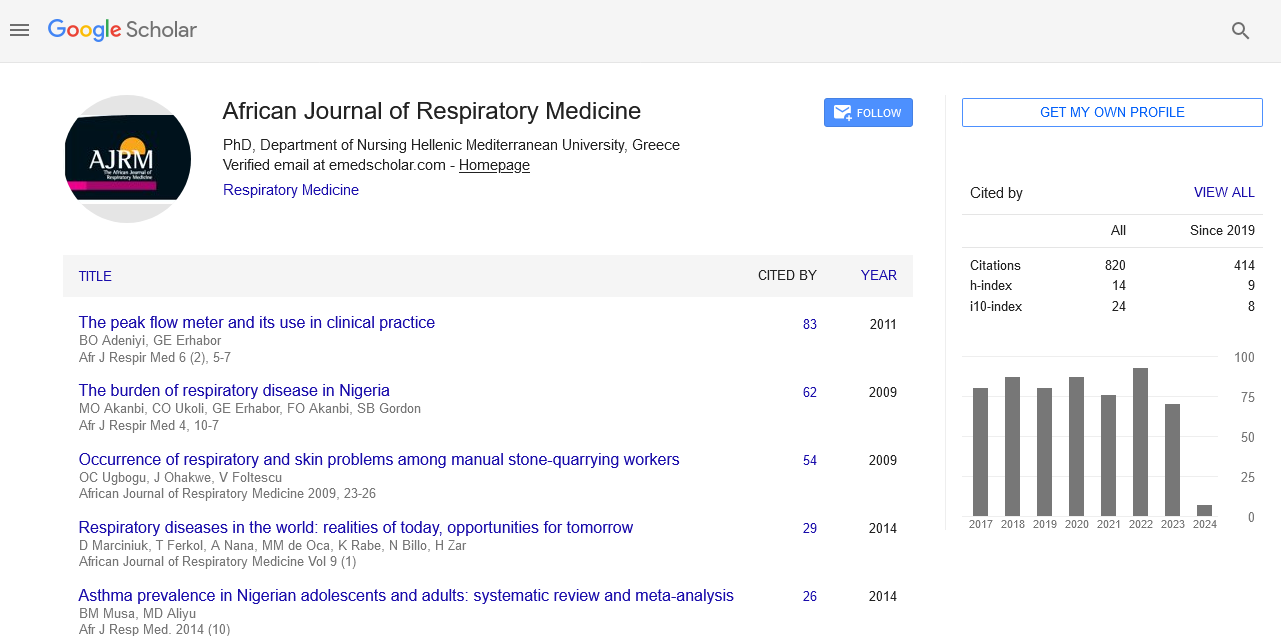Click 'OC Ugbogu, J Ohakwe, V Foltescu' authors
1281x636 pixels.
(x=179, y=477)
